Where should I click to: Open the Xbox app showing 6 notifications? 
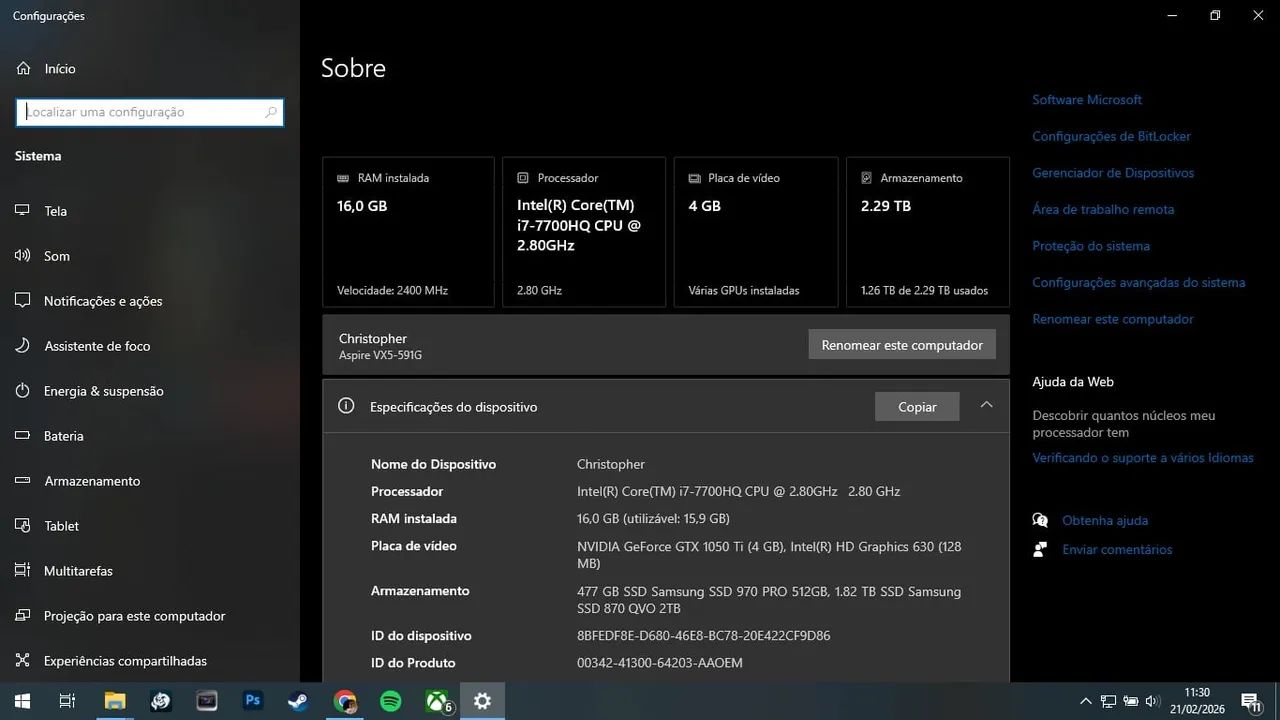pyautogui.click(x=436, y=701)
